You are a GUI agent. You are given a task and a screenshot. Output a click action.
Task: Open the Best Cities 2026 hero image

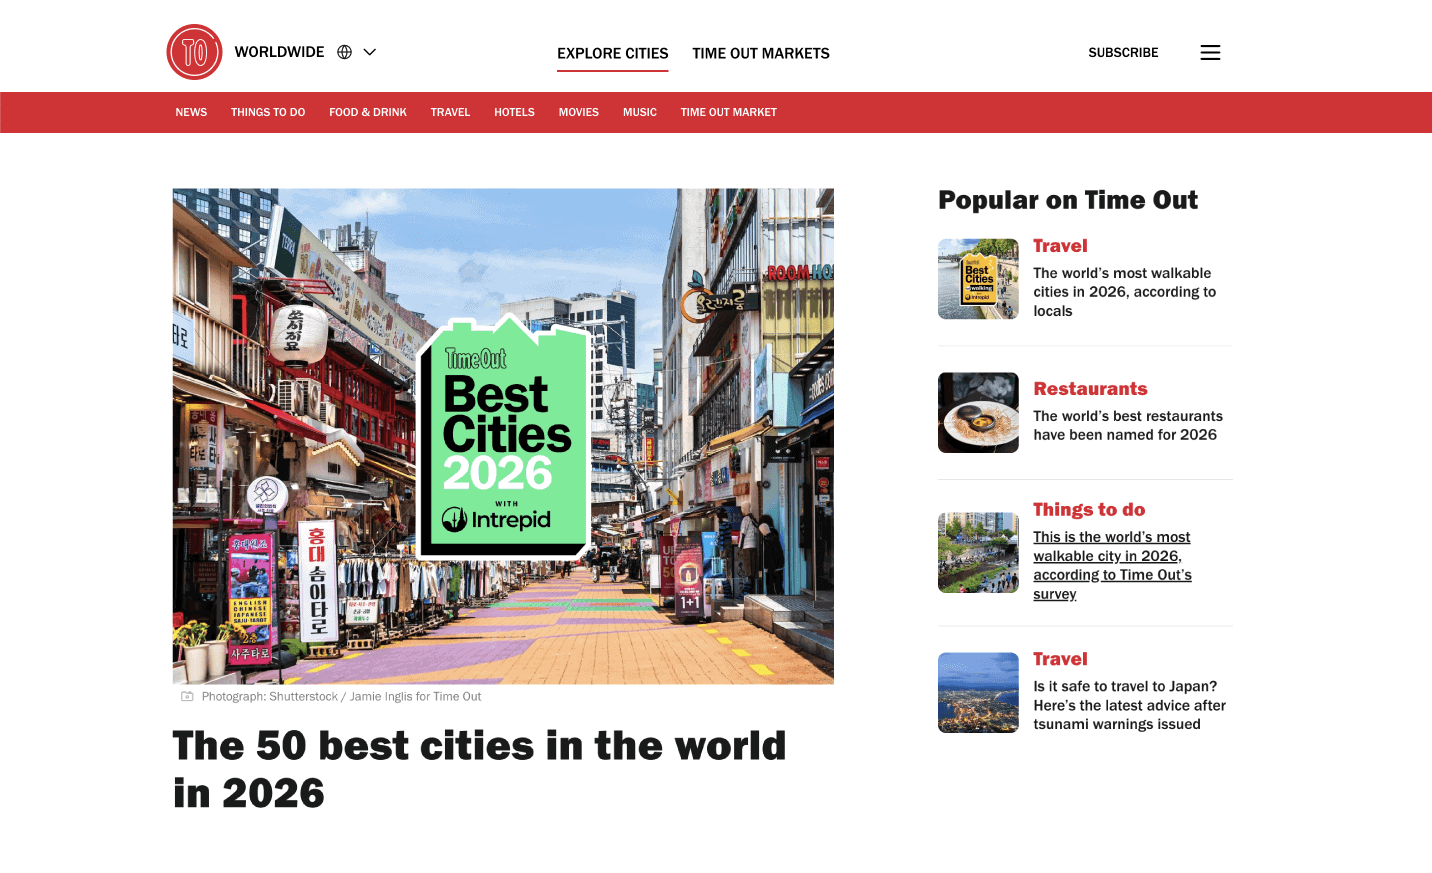[x=503, y=436]
